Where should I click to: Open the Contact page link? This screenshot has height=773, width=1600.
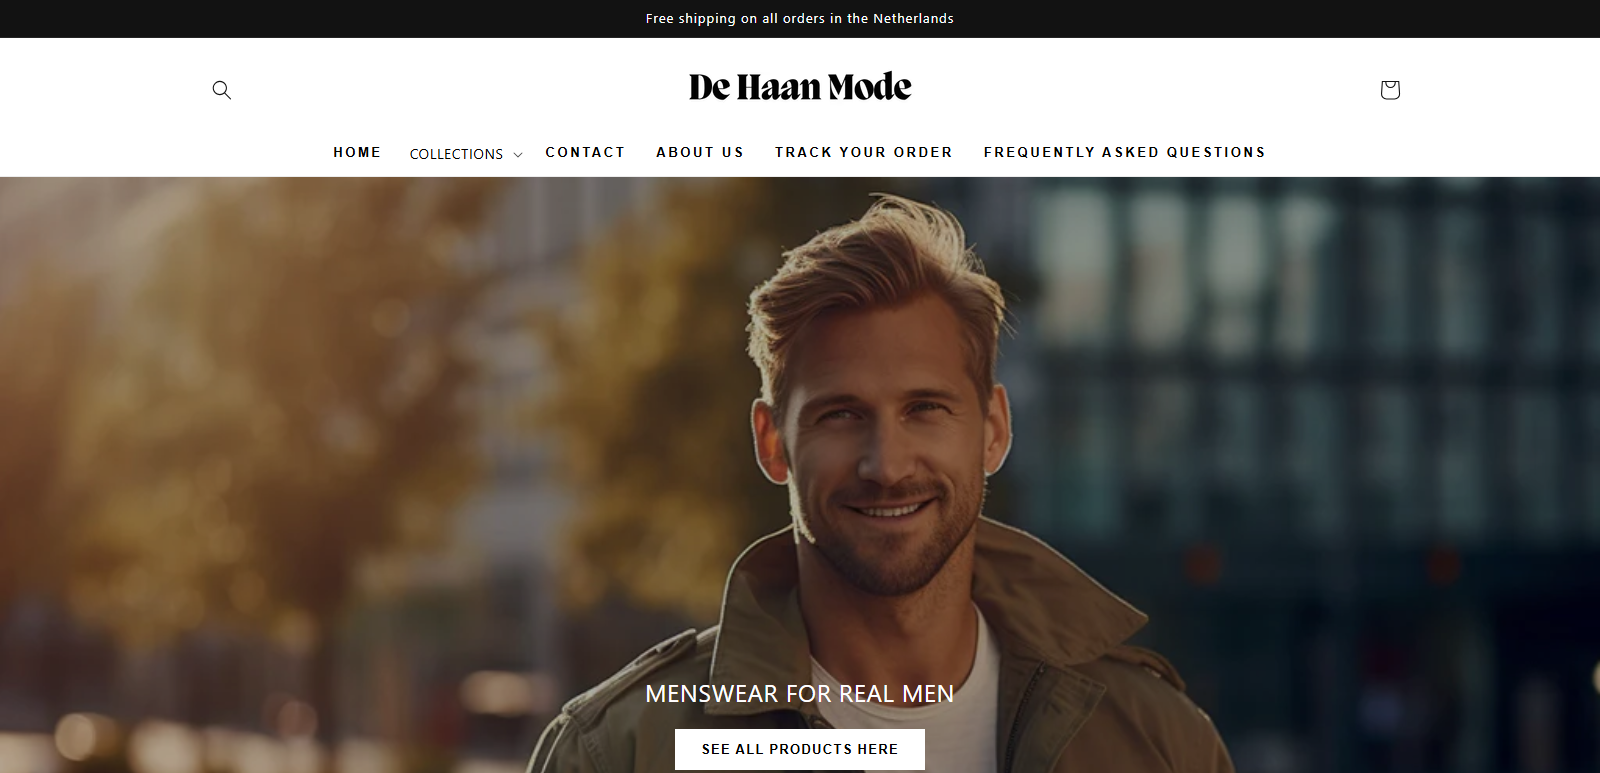585,152
